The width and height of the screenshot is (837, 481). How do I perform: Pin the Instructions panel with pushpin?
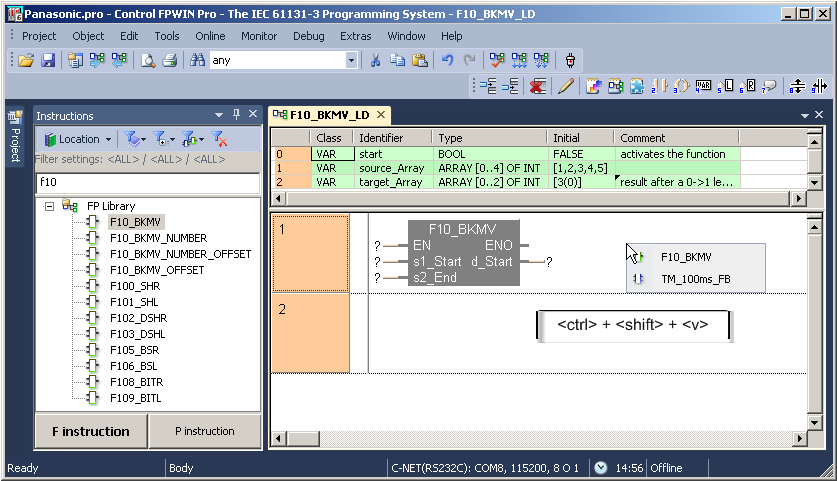[x=237, y=115]
